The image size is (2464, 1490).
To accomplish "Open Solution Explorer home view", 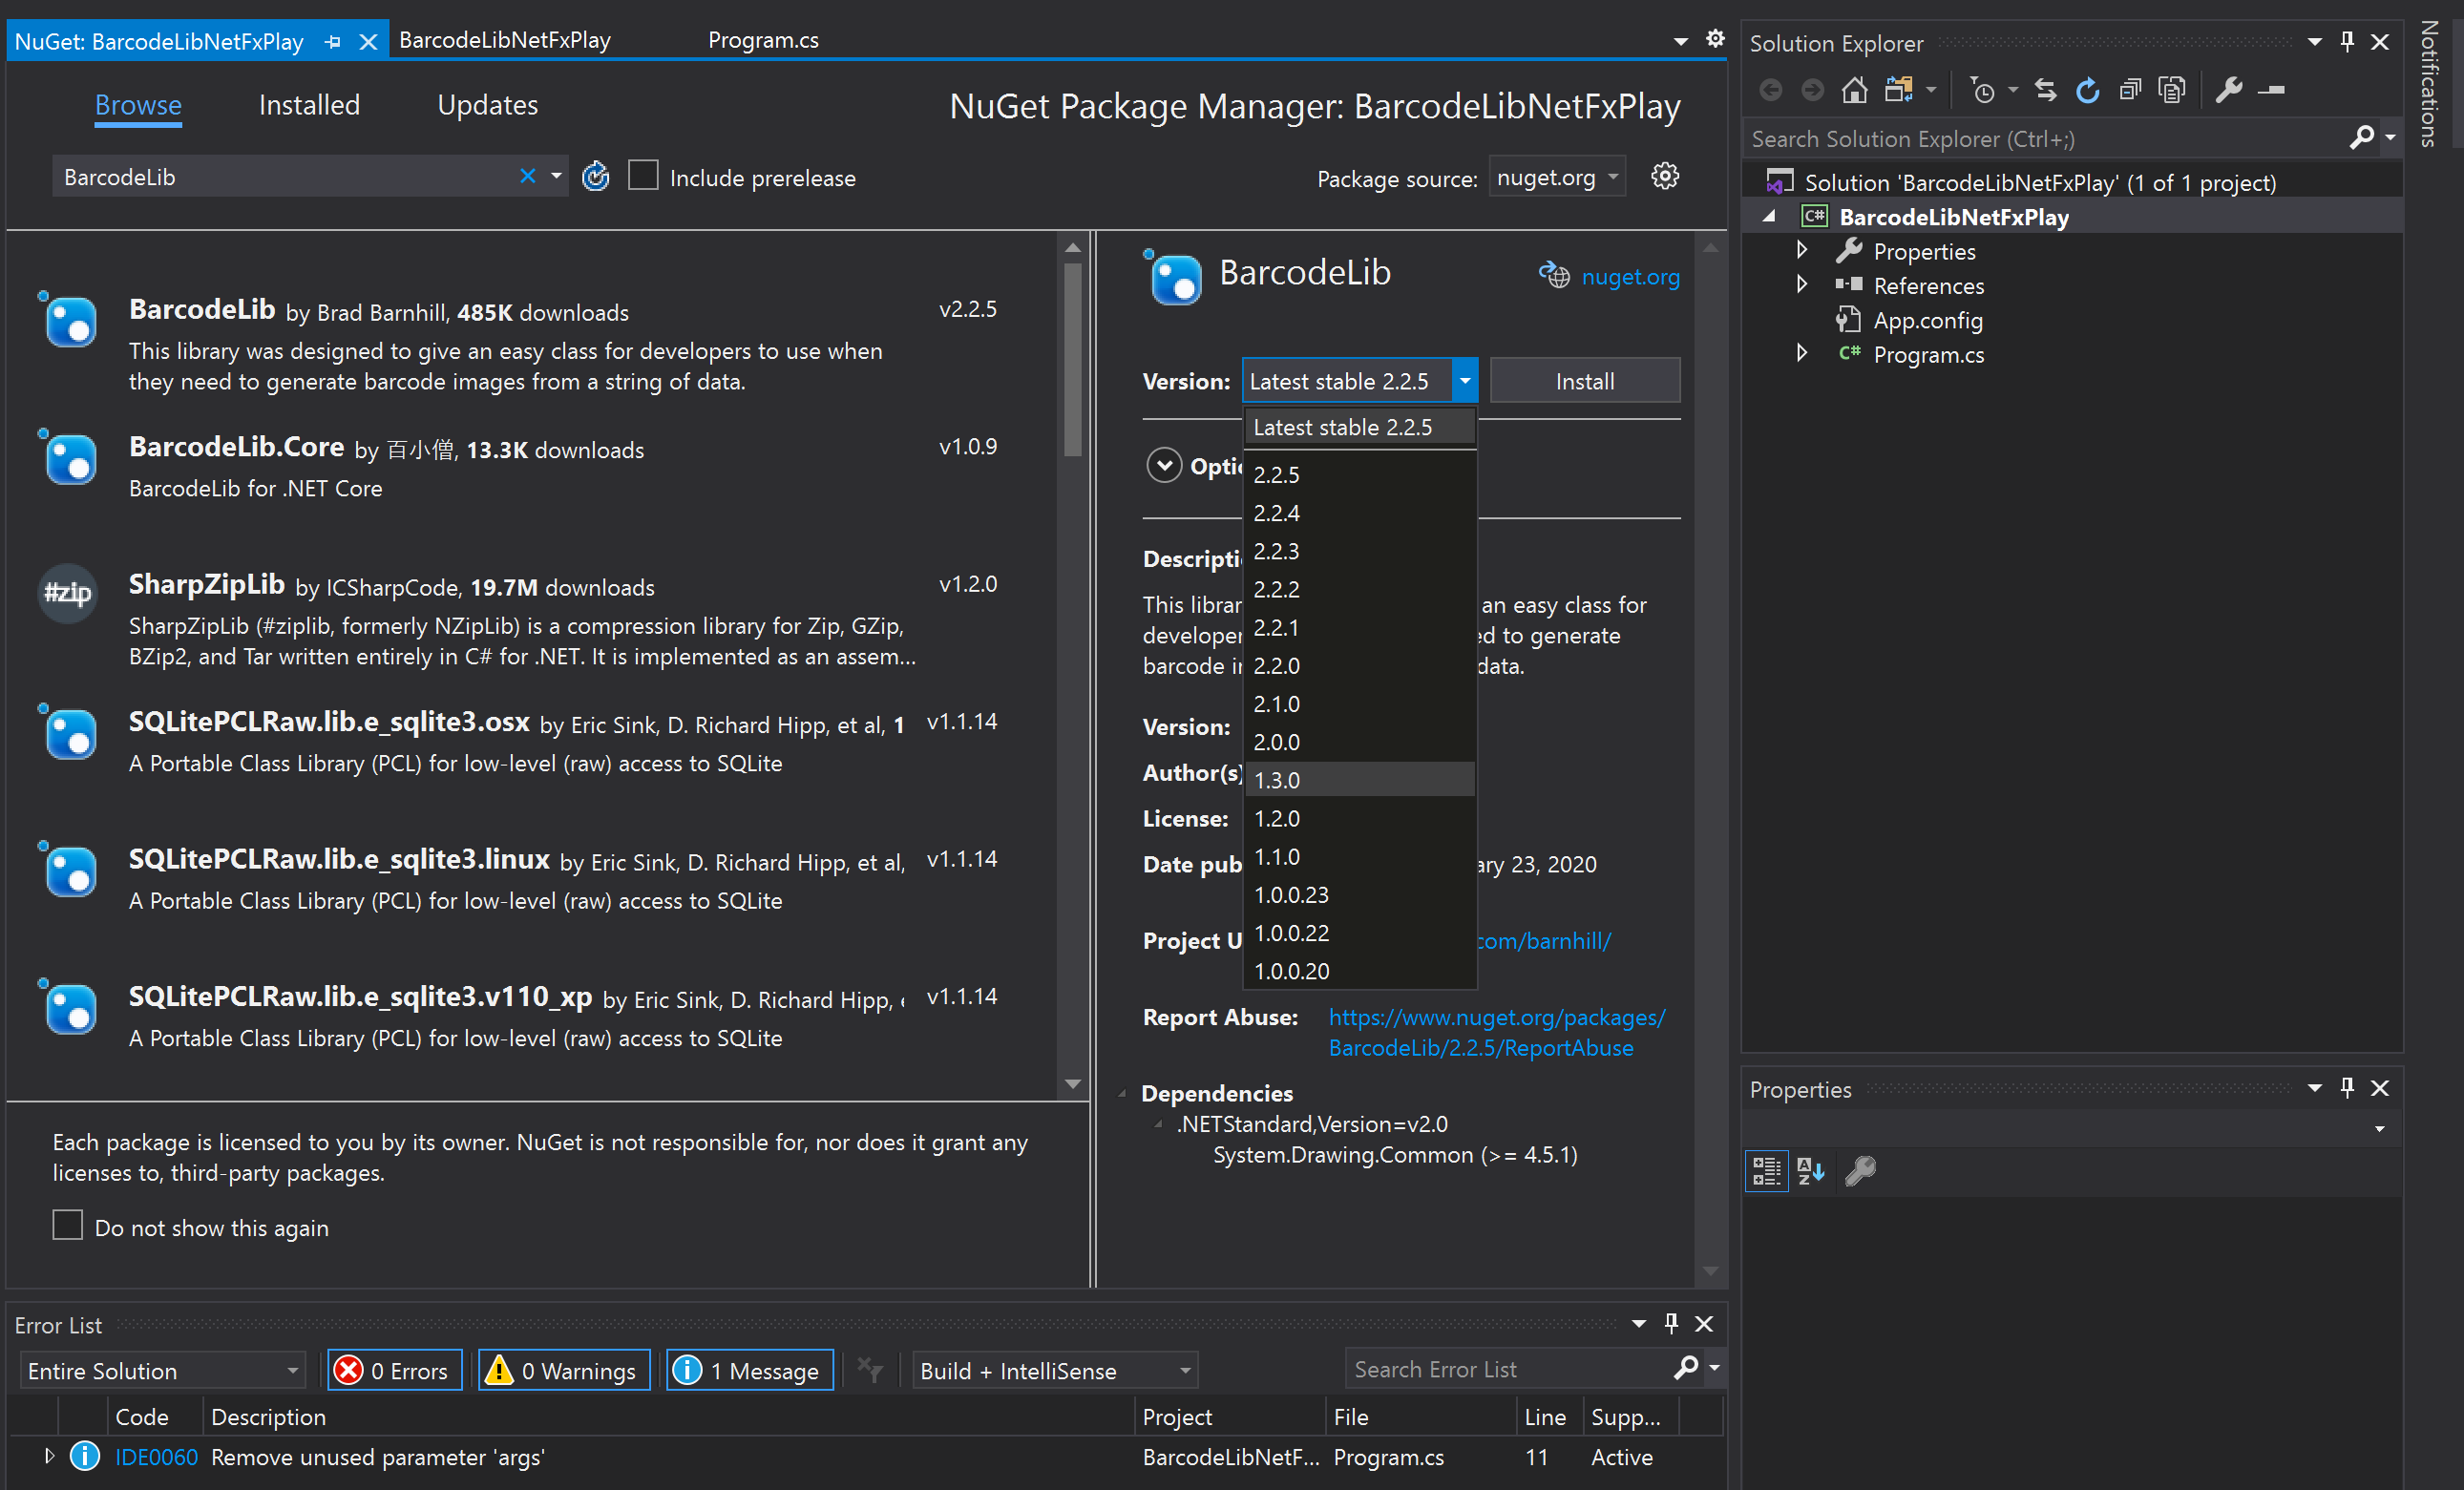I will 1854,89.
